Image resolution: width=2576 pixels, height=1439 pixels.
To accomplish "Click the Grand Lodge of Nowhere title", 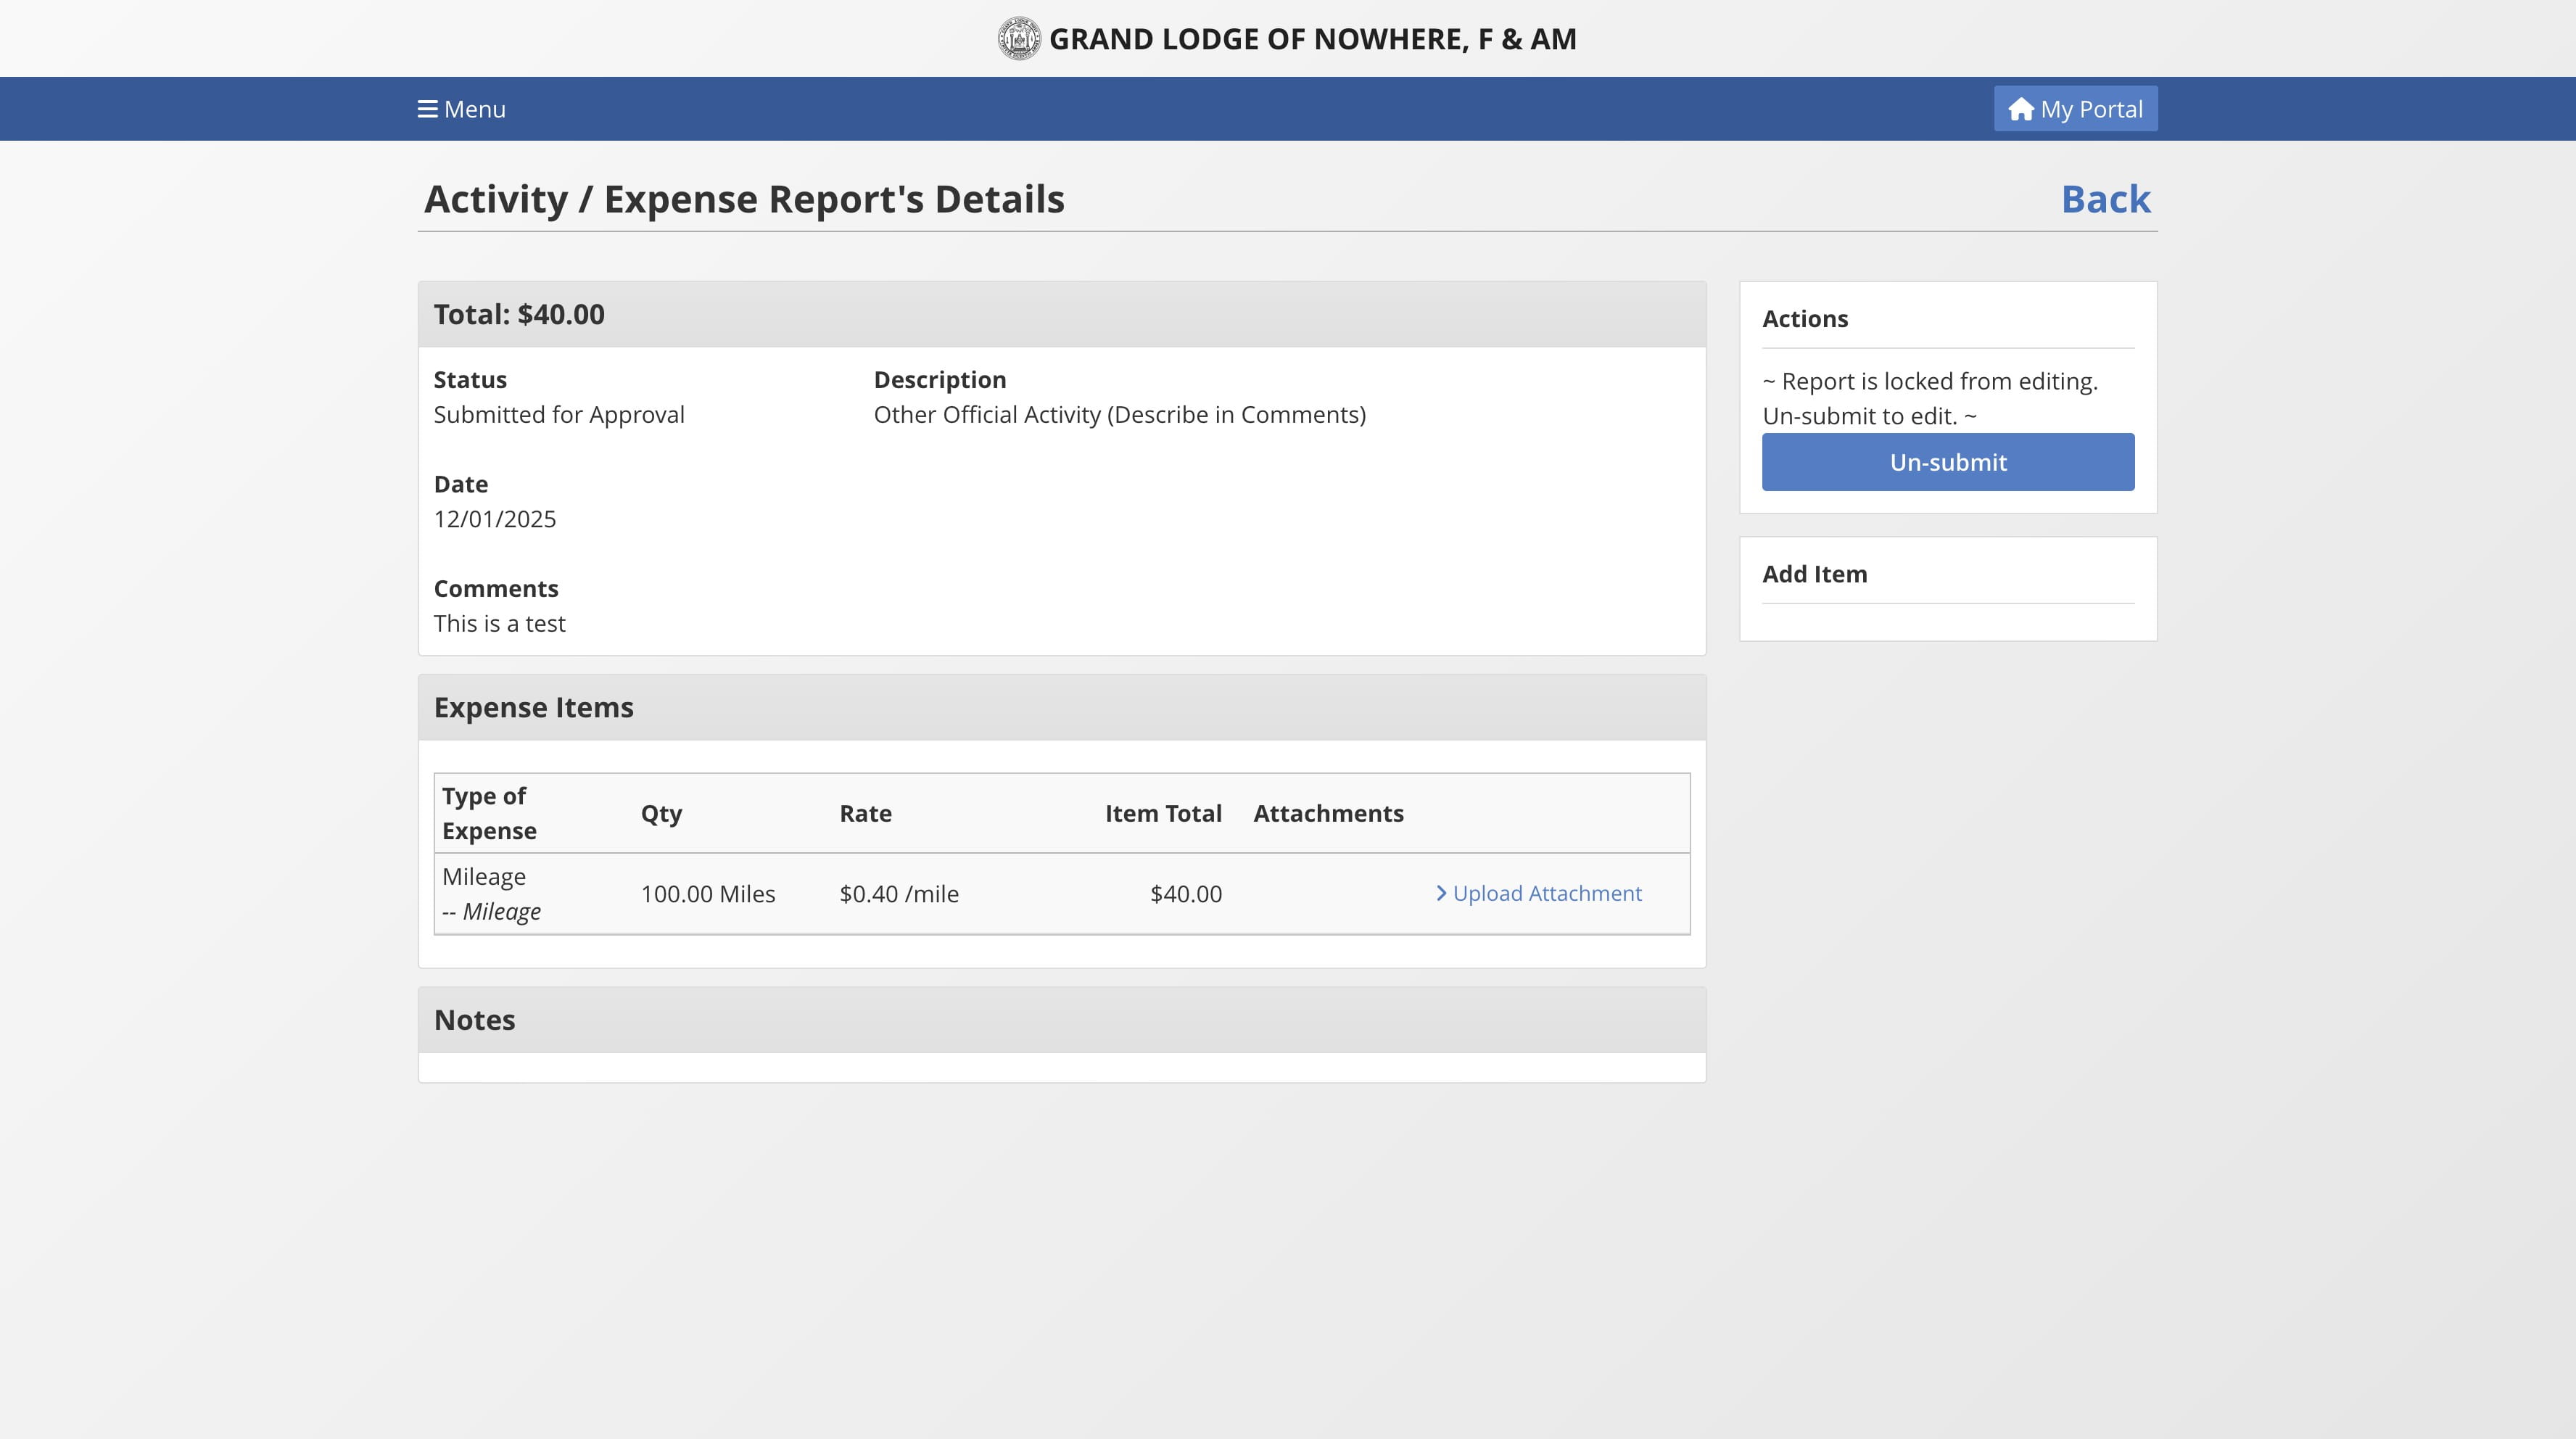I will (x=1312, y=39).
